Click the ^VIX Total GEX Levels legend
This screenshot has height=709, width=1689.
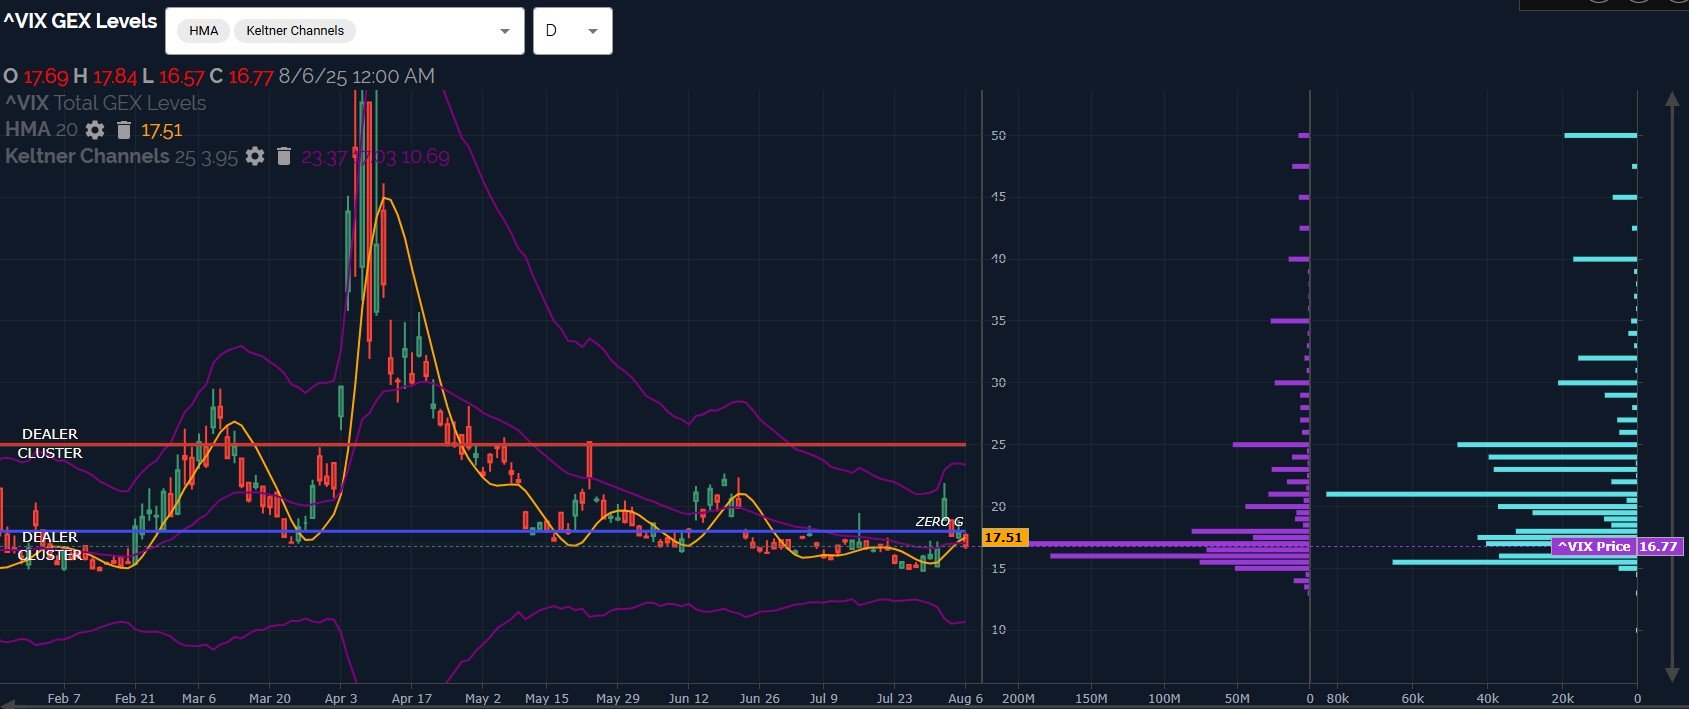(x=106, y=103)
